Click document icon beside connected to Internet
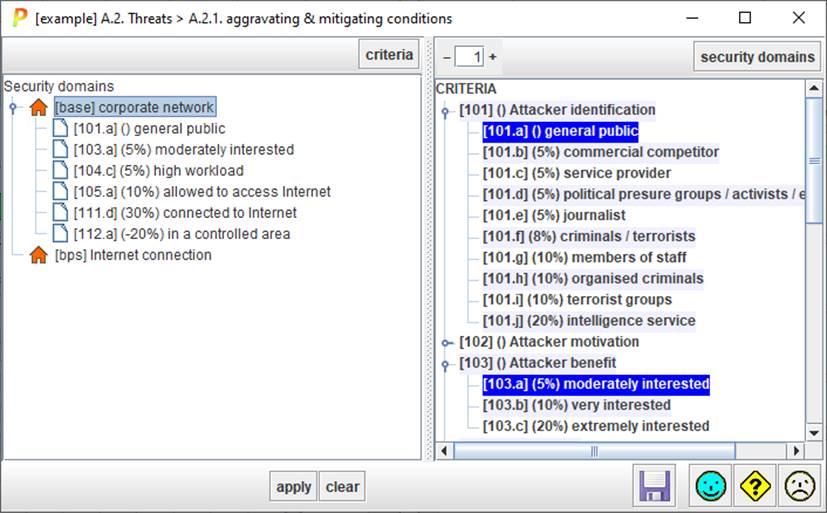827x513 pixels. click(x=60, y=213)
